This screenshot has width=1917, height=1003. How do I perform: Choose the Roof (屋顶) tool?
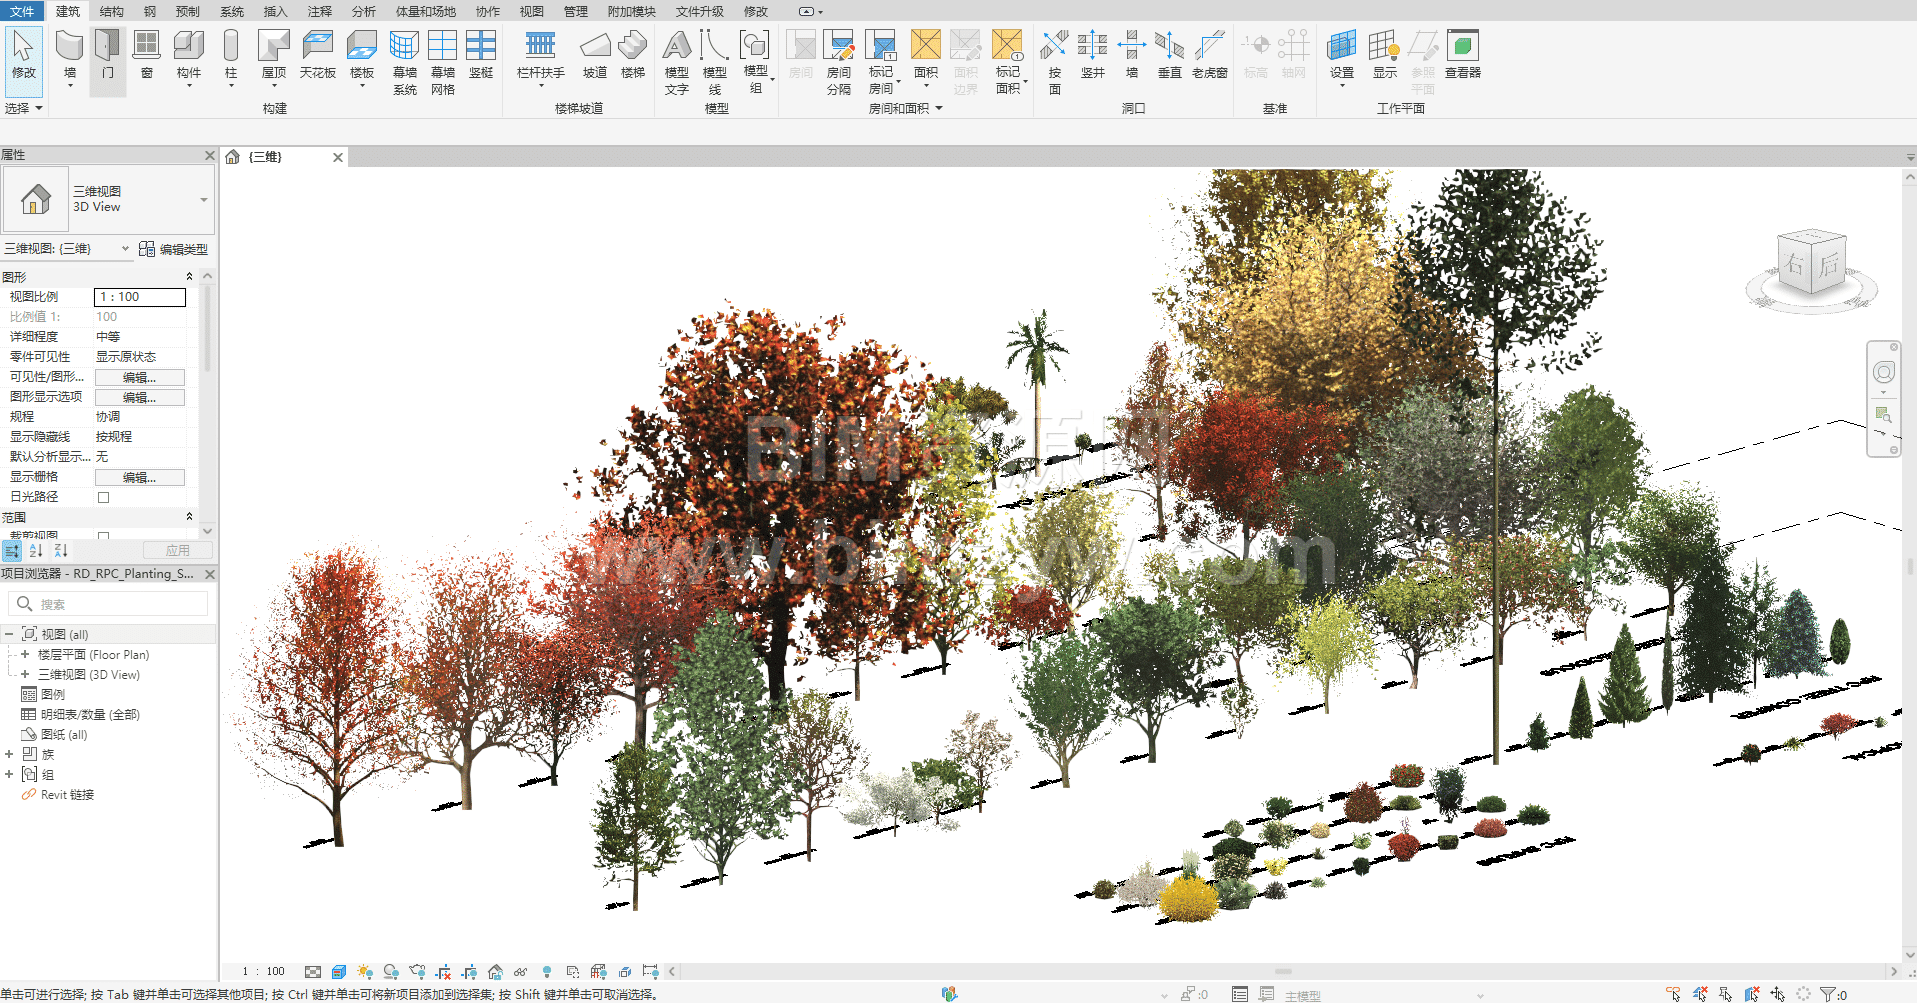pyautogui.click(x=274, y=58)
